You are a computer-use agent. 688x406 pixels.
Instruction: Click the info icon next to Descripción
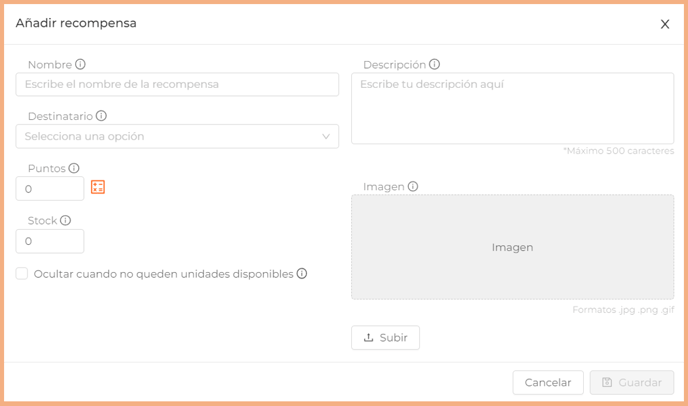(x=434, y=64)
